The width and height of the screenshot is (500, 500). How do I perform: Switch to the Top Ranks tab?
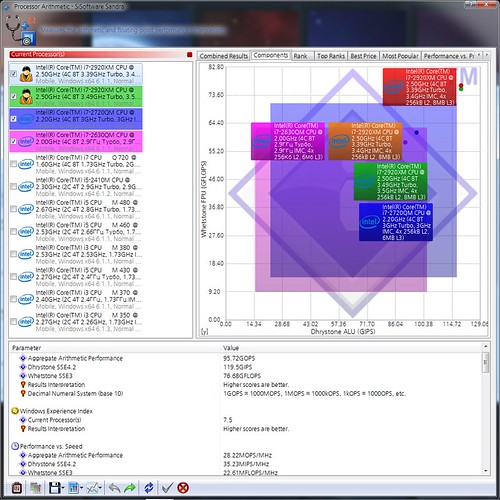tap(331, 56)
